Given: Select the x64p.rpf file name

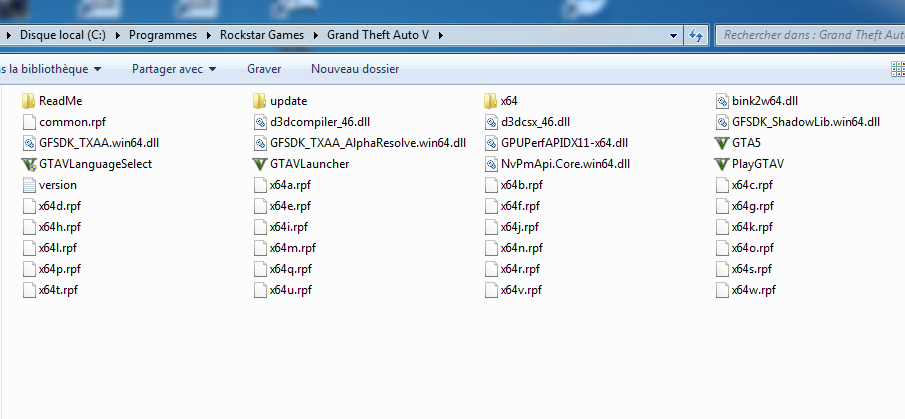Looking at the screenshot, I should [60, 269].
